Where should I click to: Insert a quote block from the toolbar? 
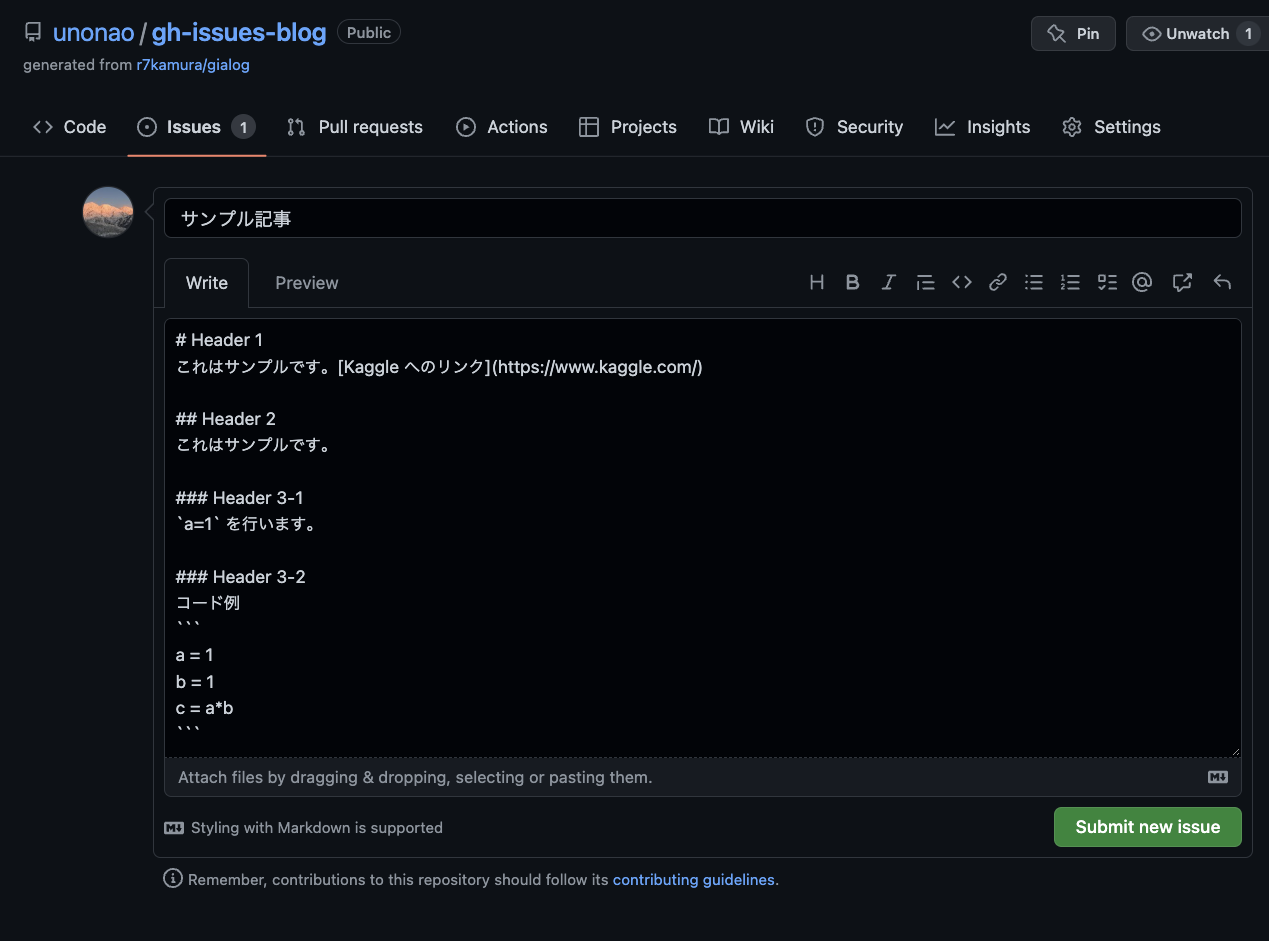(x=925, y=282)
